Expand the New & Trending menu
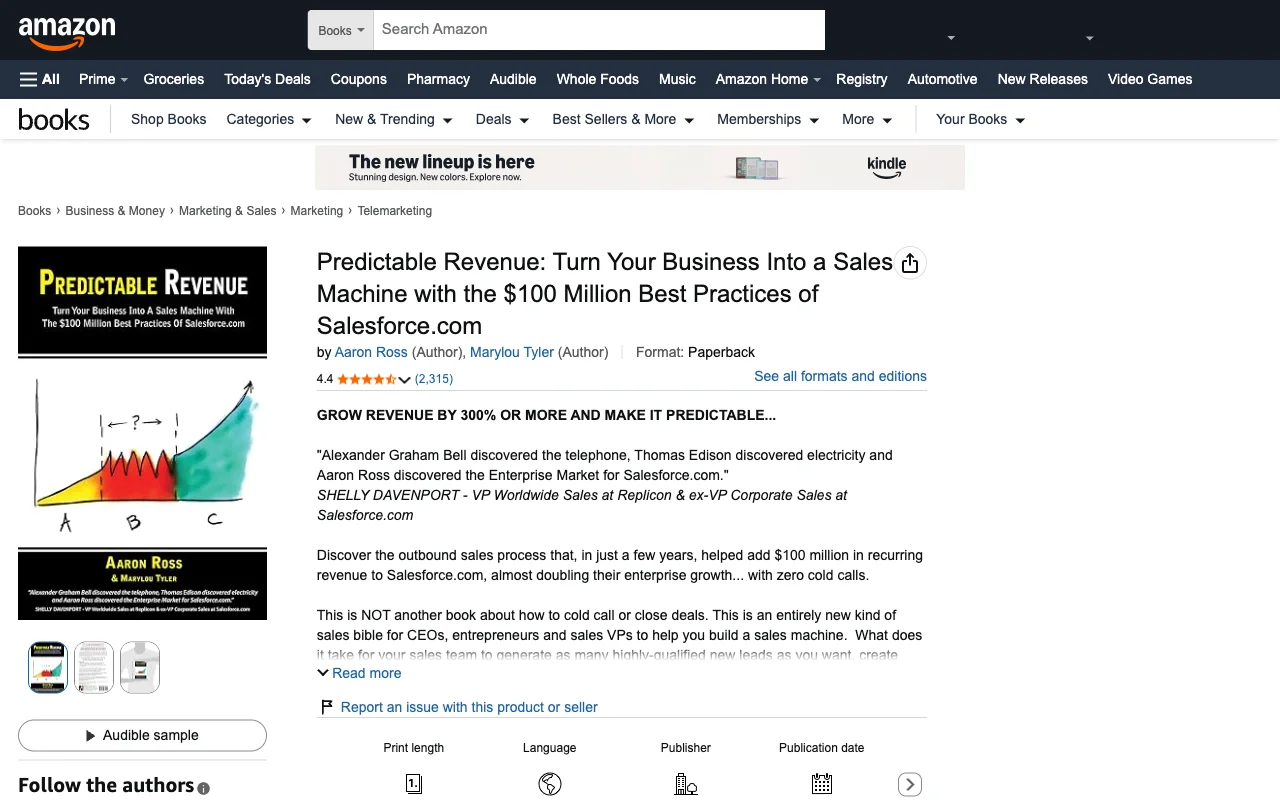 (394, 119)
